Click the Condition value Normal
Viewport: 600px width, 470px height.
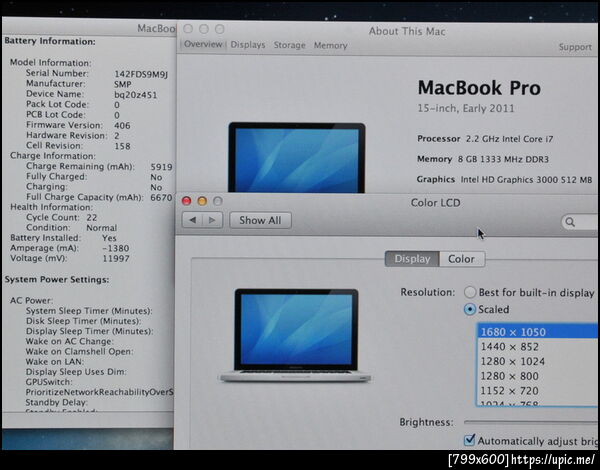coord(102,228)
